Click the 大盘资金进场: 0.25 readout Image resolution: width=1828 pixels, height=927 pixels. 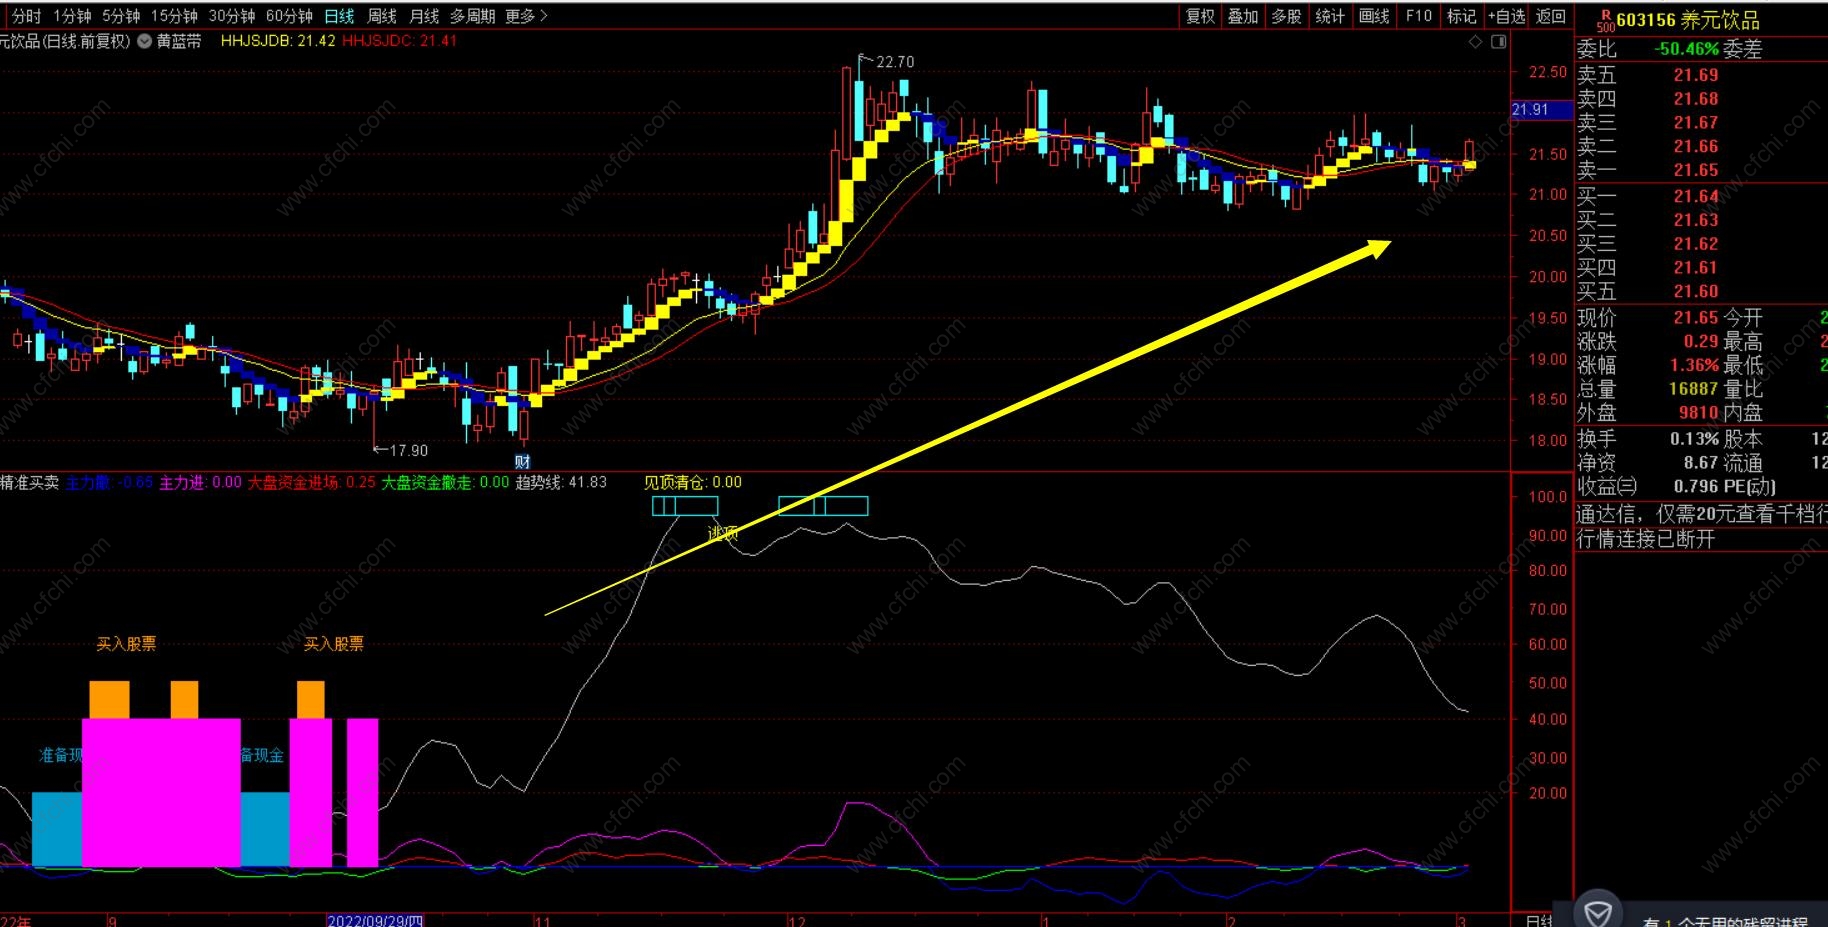click(x=312, y=482)
